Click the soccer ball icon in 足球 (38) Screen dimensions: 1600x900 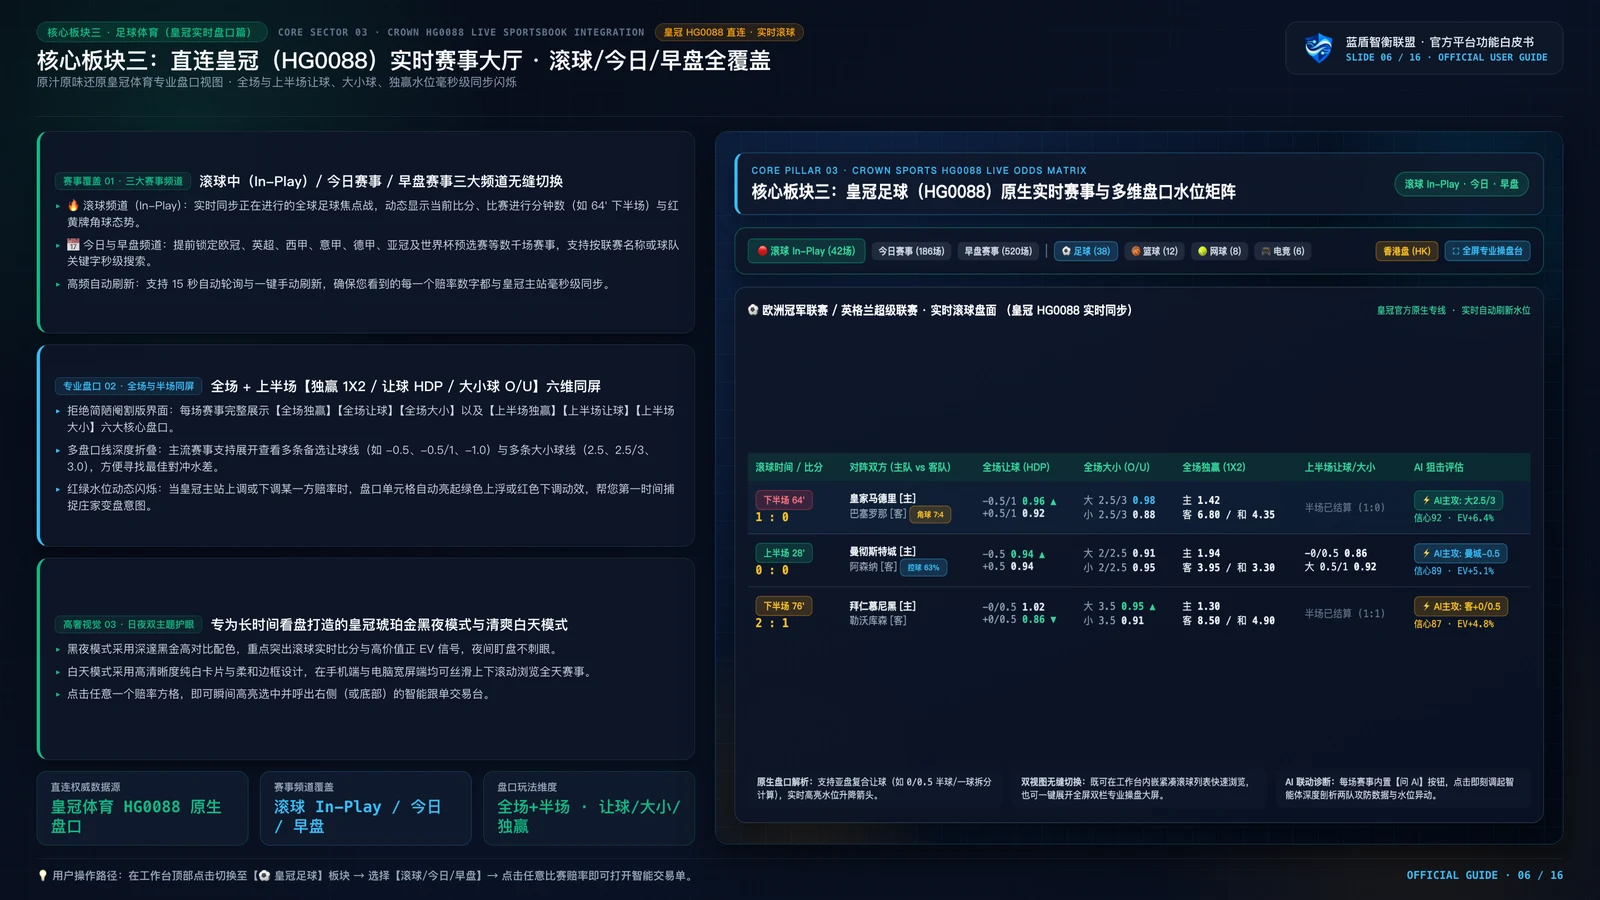tap(1066, 251)
